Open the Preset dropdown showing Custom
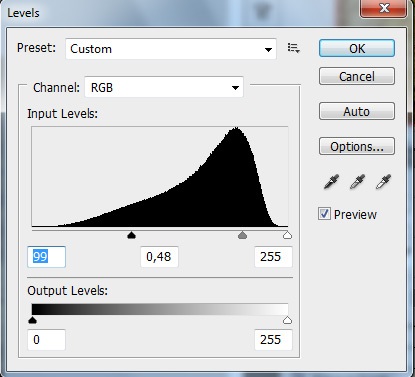415x377 pixels. point(171,49)
